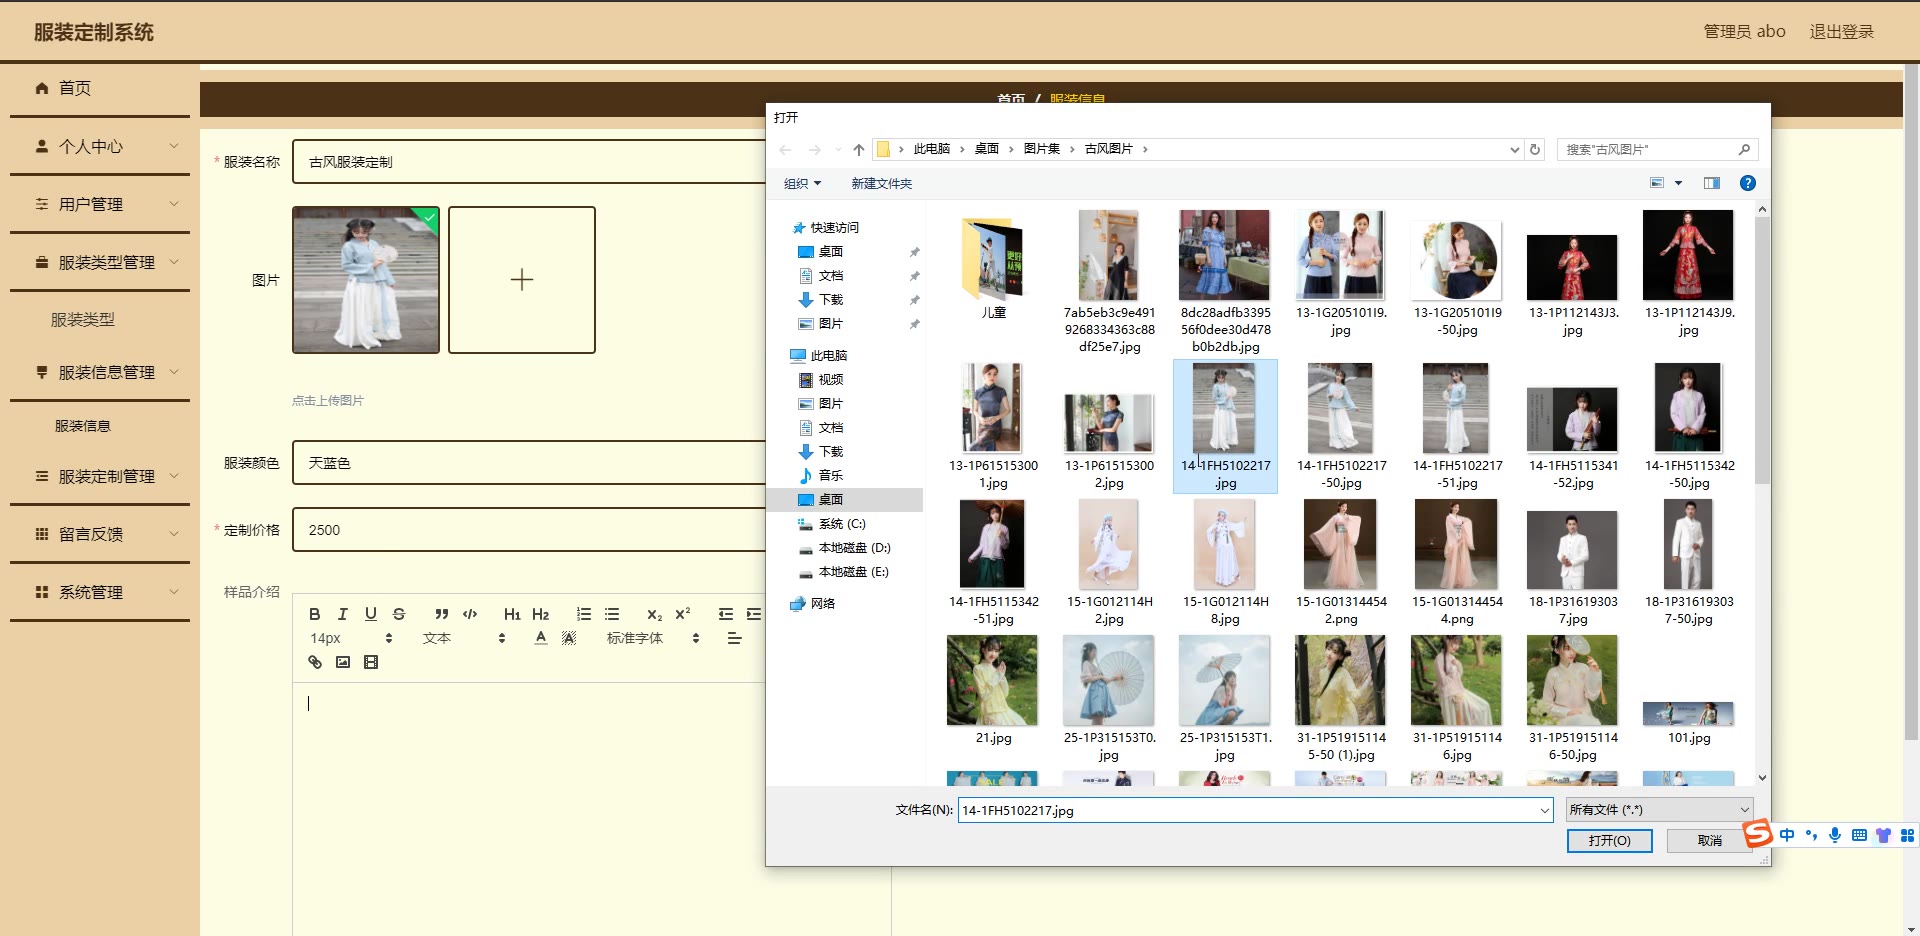Screen dimensions: 1920x936
Task: Refresh the file dialog folder view
Action: click(x=1535, y=149)
